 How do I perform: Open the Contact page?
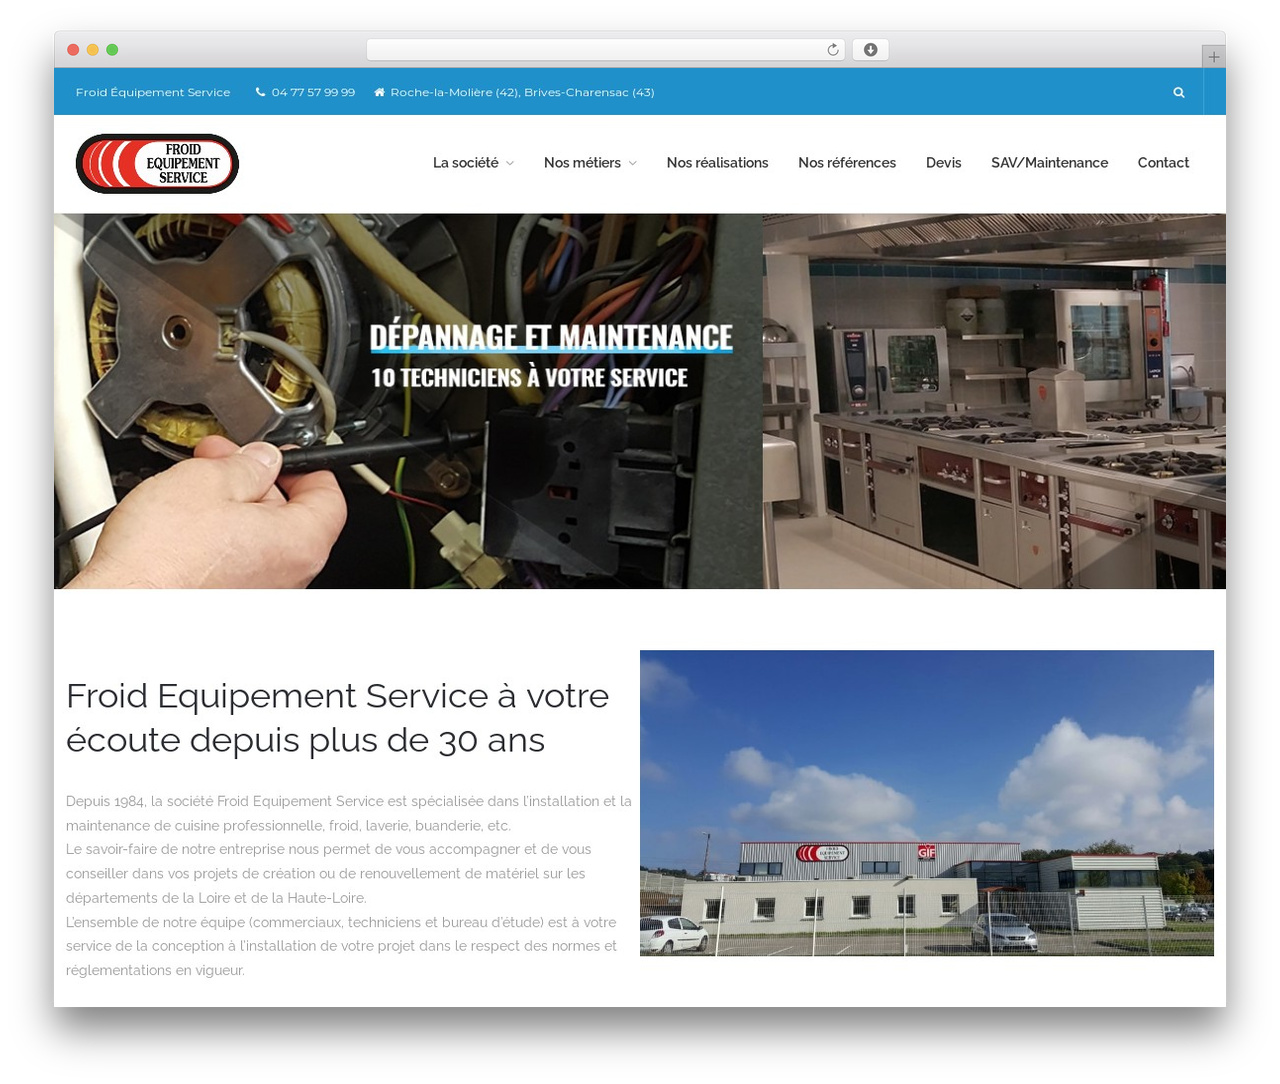1163,163
